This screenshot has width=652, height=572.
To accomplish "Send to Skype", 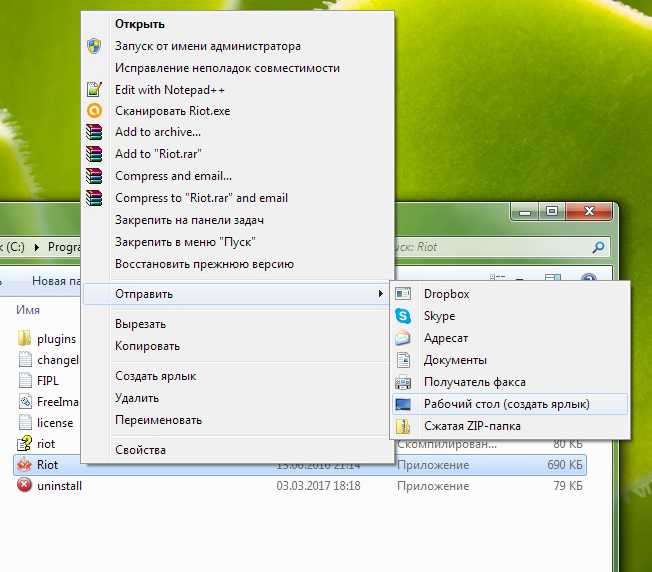I will click(x=510, y=316).
